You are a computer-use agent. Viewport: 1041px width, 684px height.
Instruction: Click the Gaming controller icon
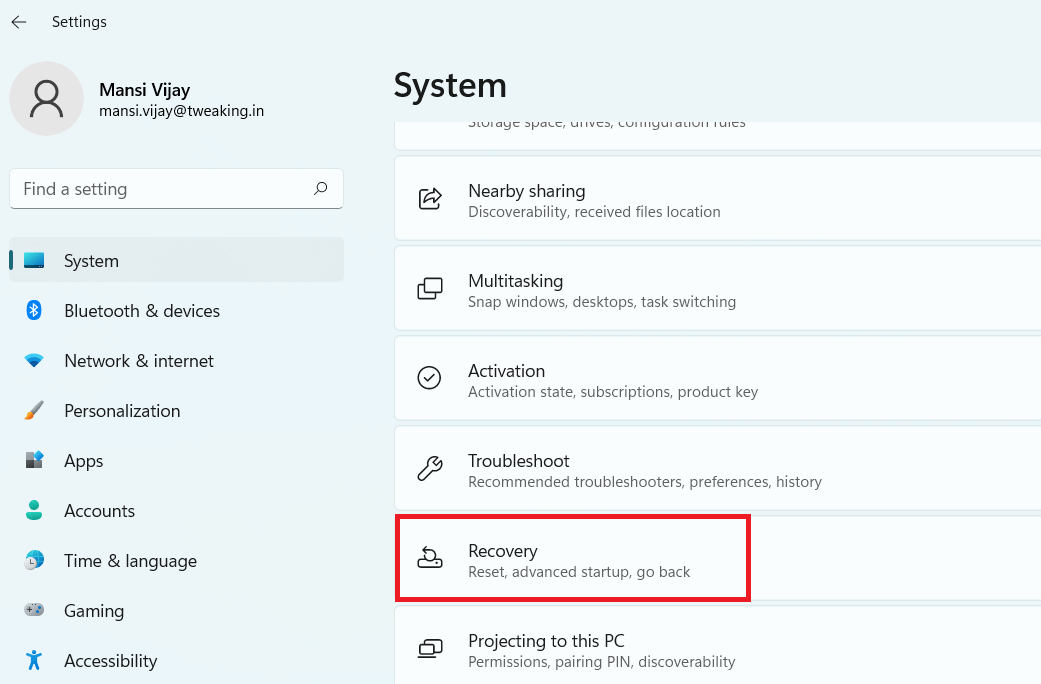click(34, 610)
